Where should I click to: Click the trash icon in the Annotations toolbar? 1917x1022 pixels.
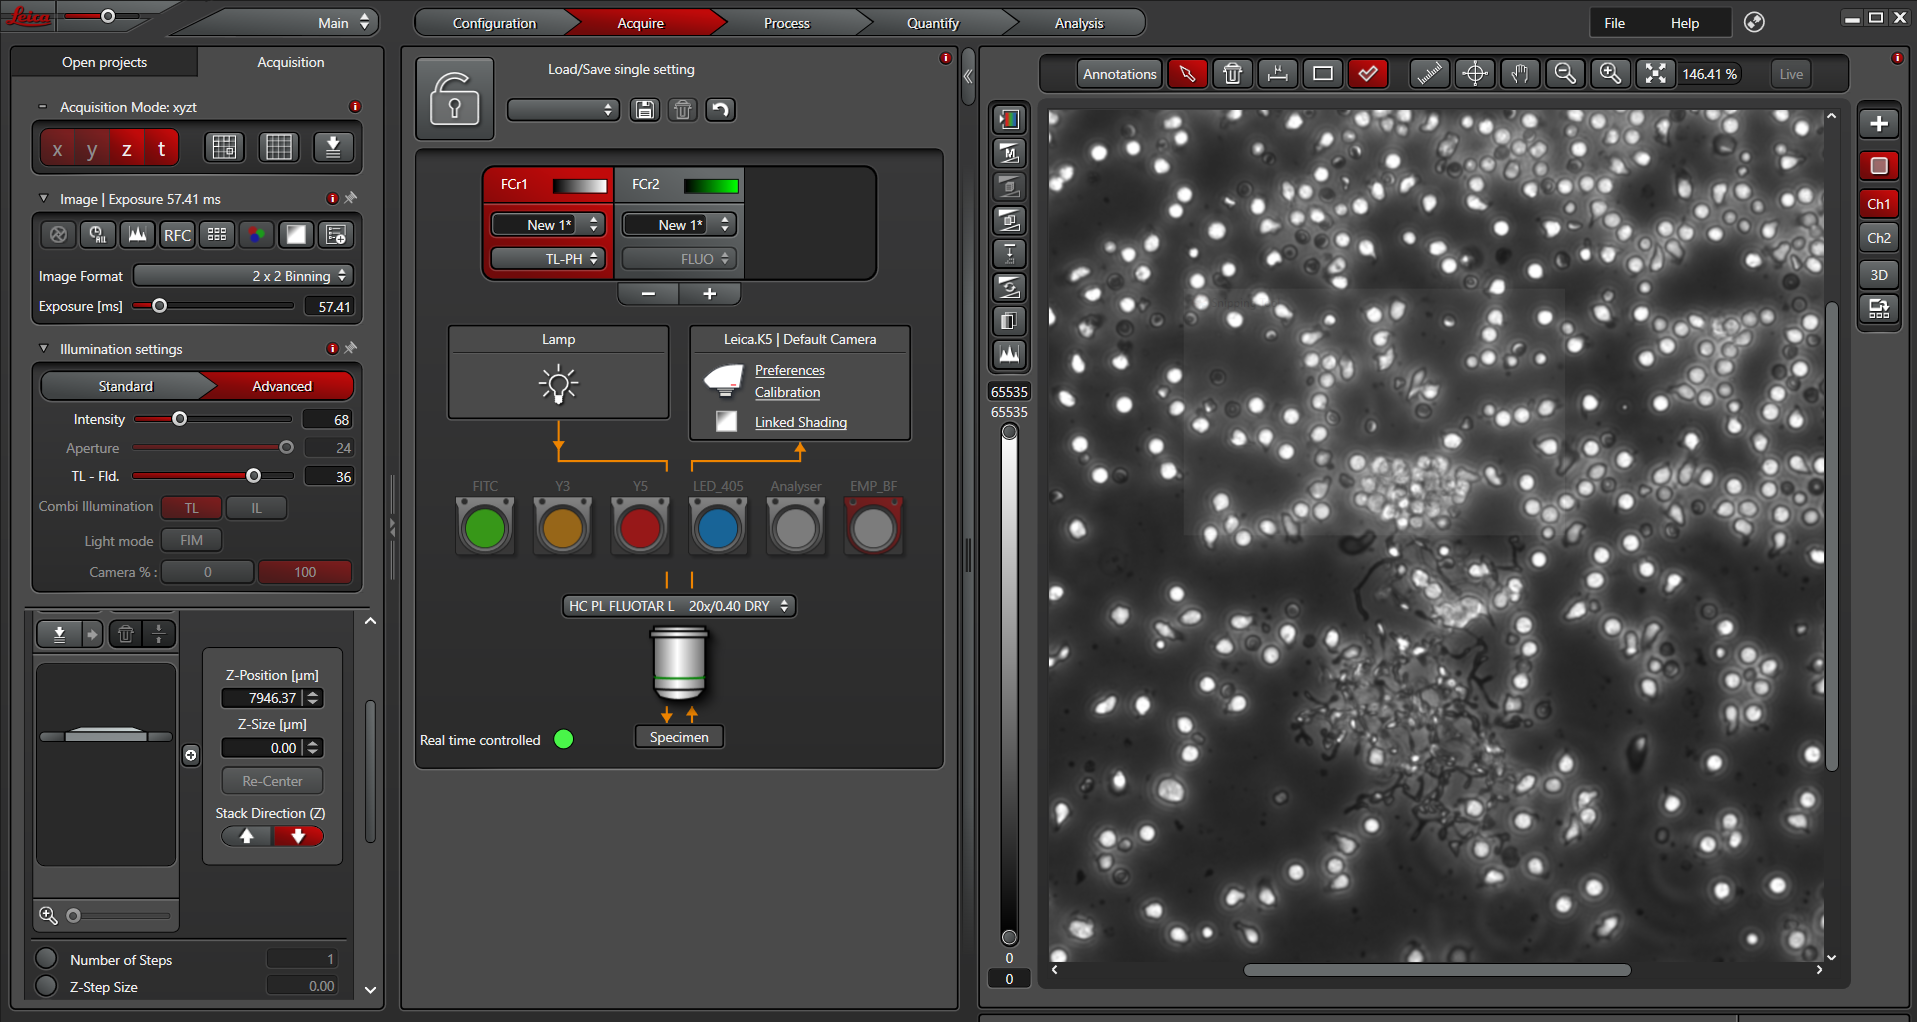coord(1232,74)
